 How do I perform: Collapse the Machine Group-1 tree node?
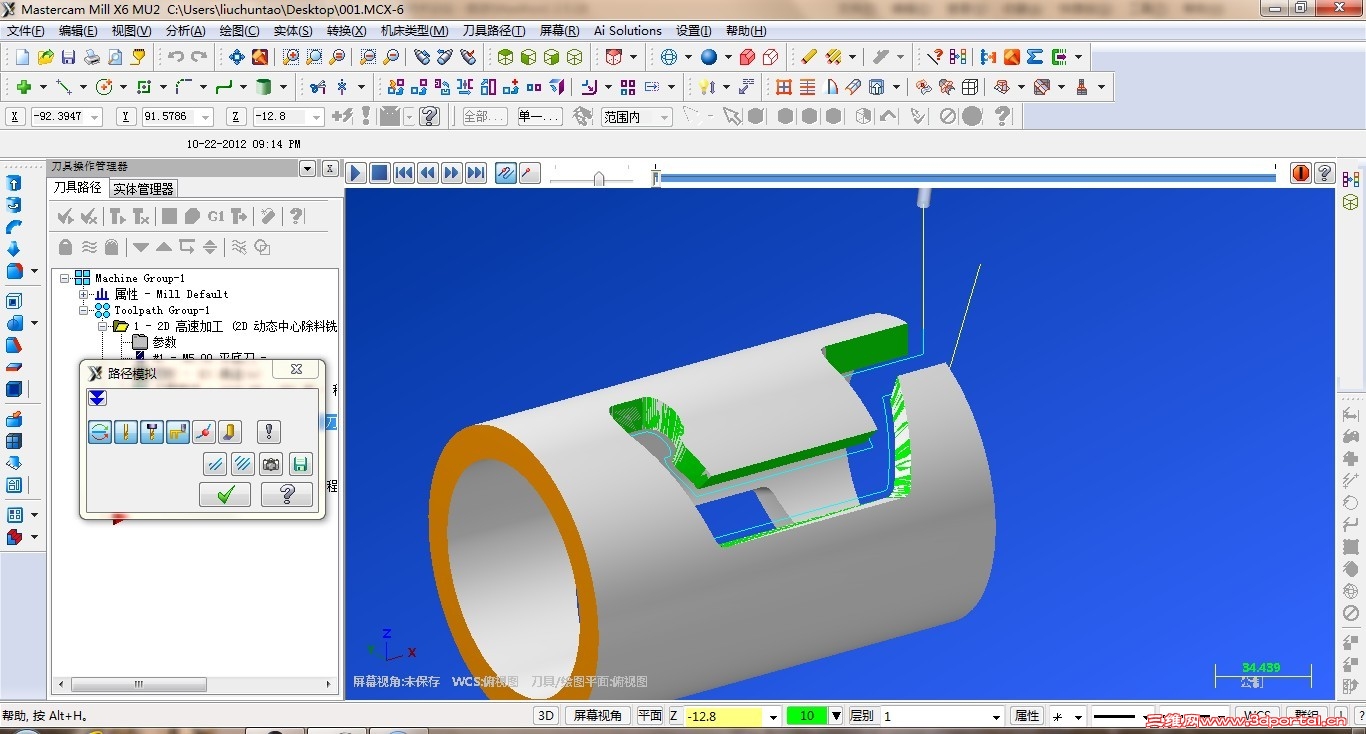[65, 278]
